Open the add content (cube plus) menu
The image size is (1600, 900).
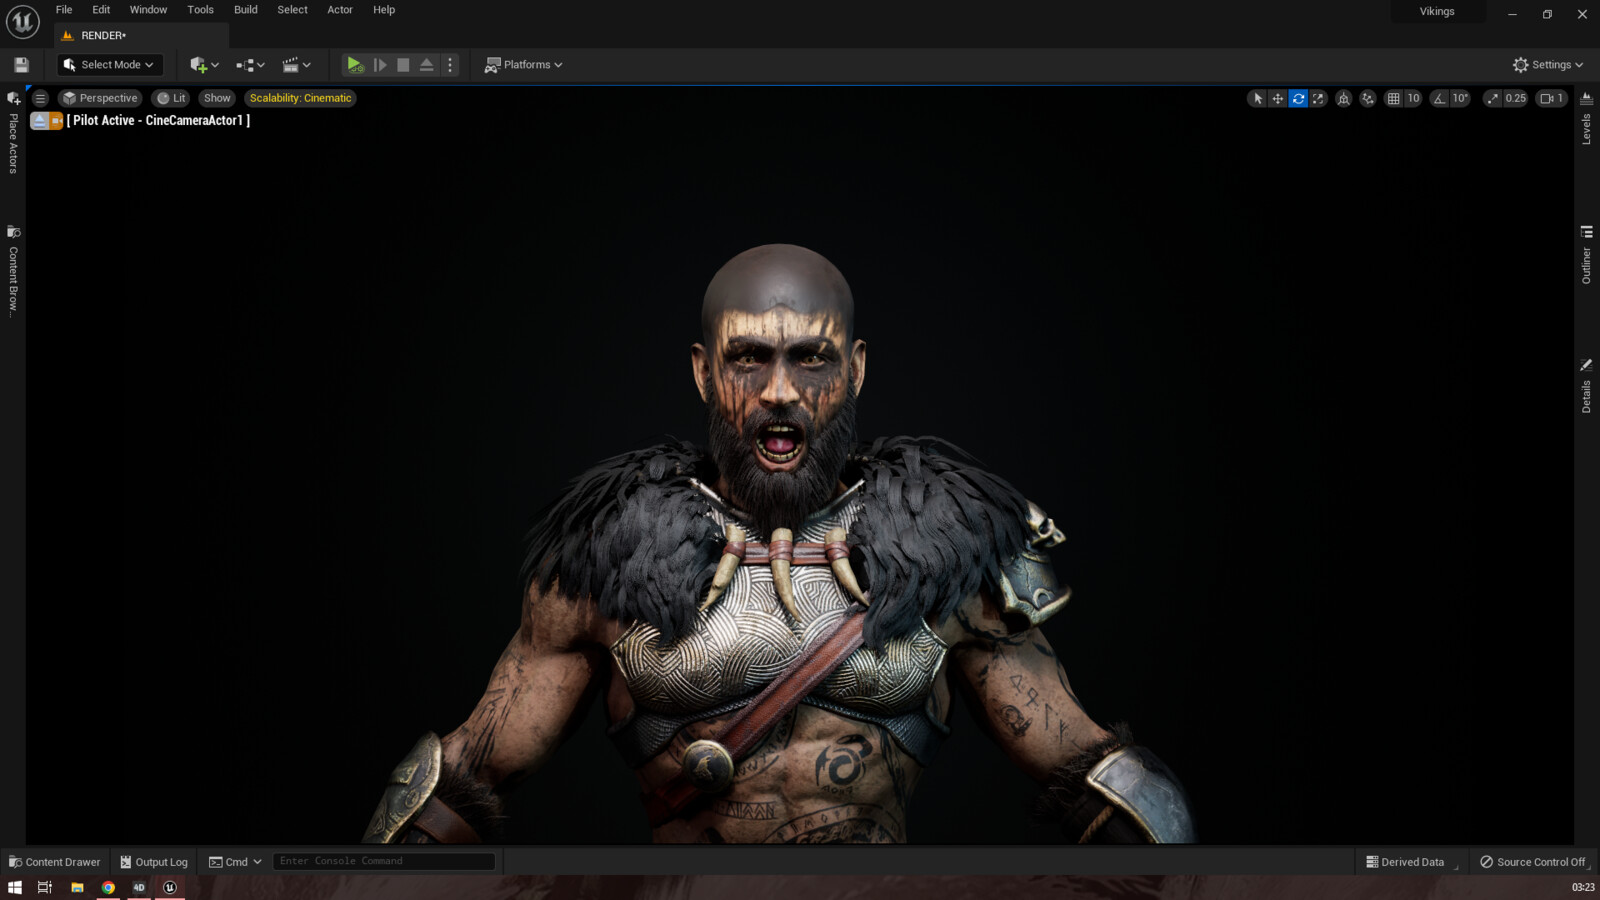(x=204, y=65)
